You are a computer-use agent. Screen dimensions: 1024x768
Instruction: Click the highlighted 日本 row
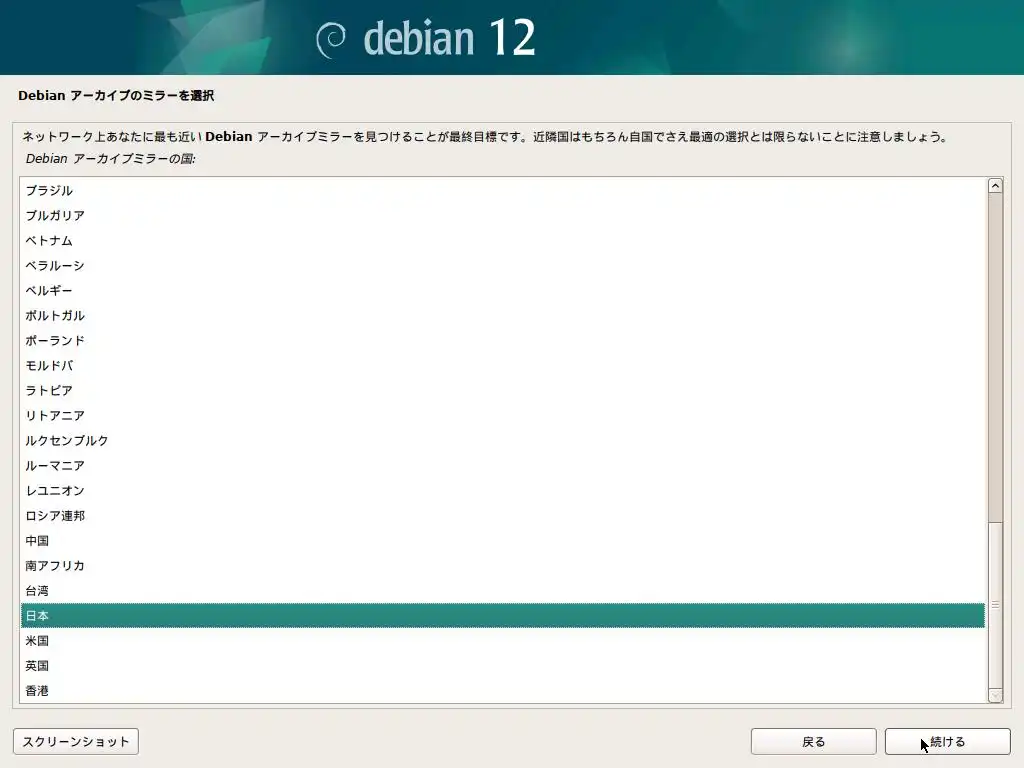pos(502,616)
